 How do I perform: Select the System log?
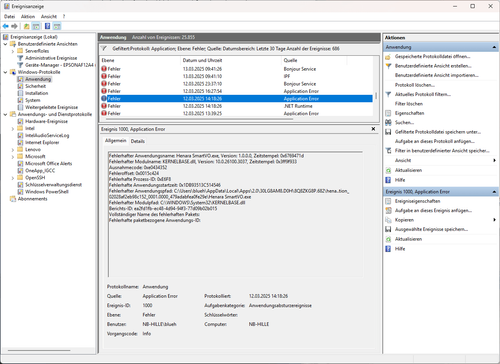point(33,100)
